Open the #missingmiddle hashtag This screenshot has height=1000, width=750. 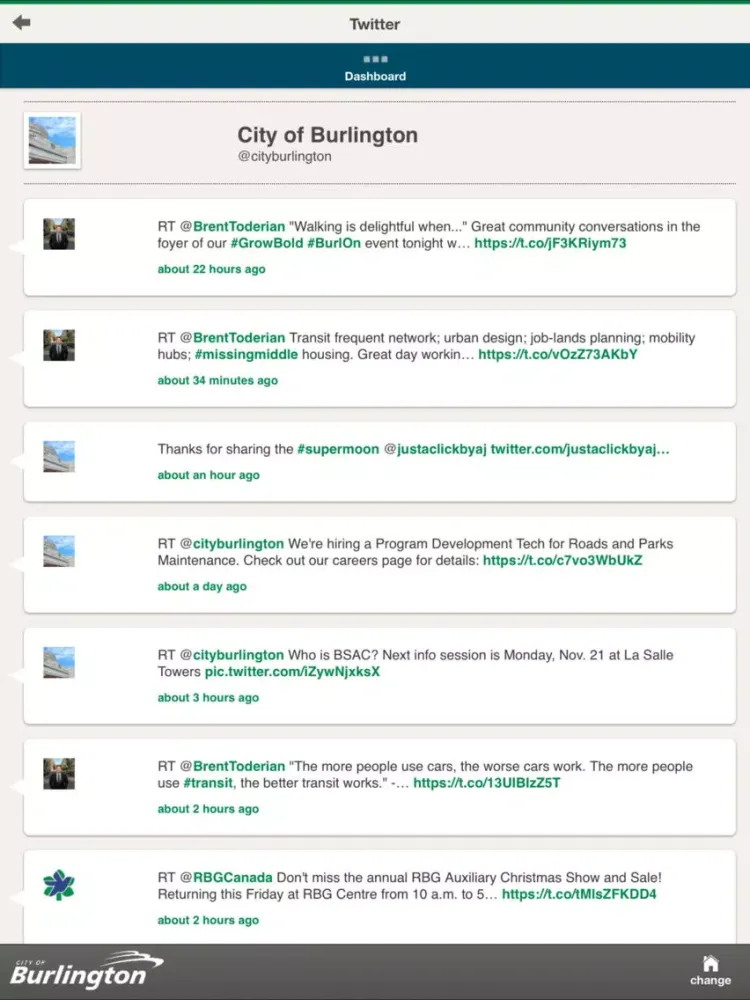tap(246, 354)
